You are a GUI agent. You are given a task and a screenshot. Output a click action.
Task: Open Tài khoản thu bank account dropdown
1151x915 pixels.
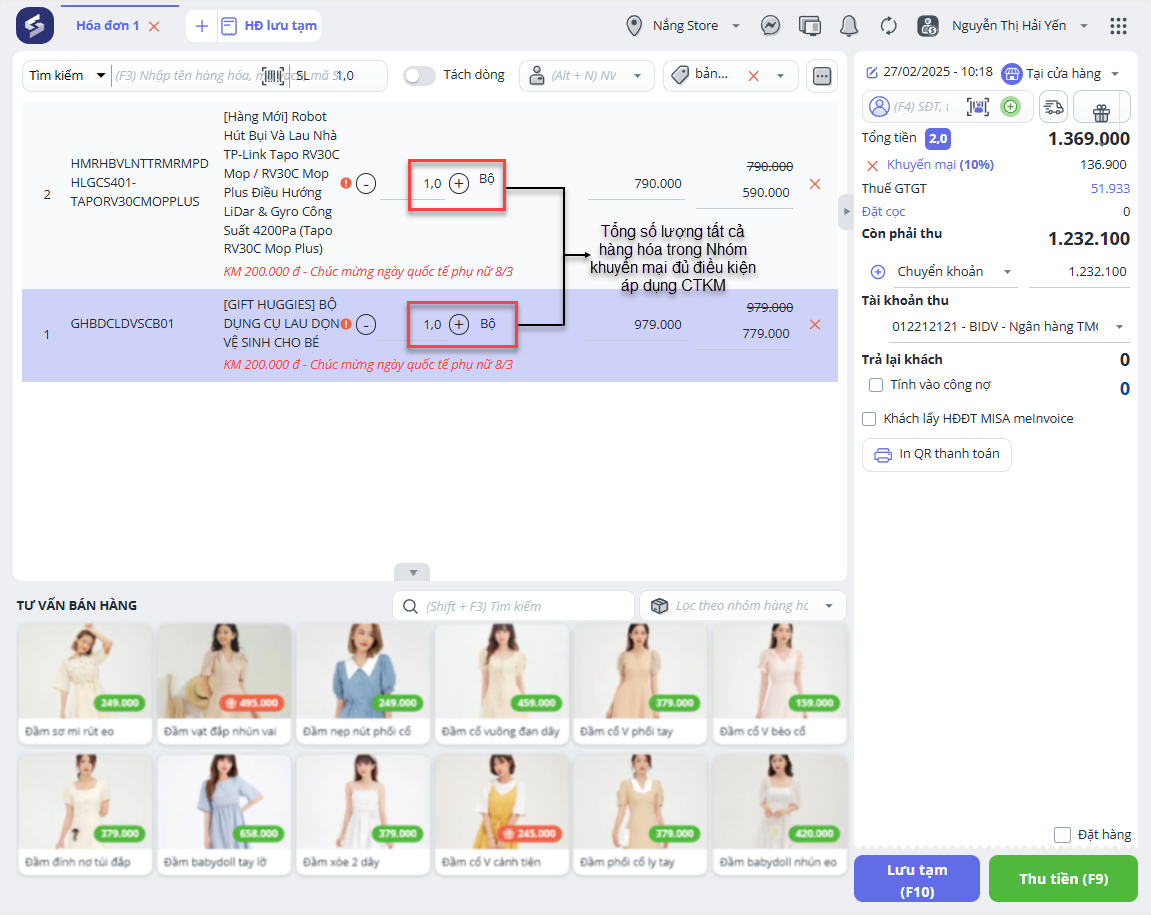(1007, 327)
